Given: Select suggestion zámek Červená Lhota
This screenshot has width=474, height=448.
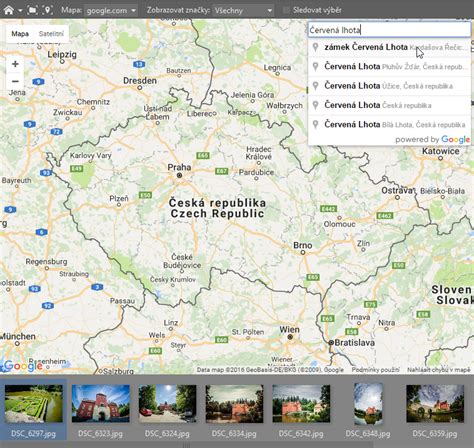Looking at the screenshot, I should point(389,47).
